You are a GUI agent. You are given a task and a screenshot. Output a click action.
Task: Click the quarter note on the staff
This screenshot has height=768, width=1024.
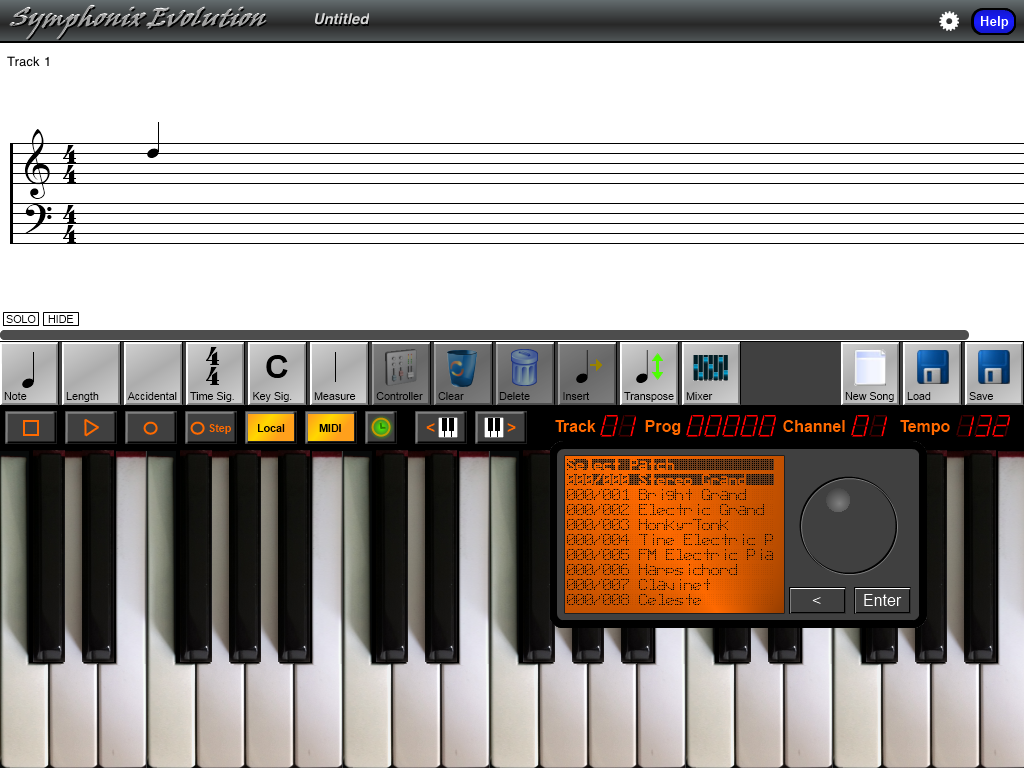click(x=153, y=140)
